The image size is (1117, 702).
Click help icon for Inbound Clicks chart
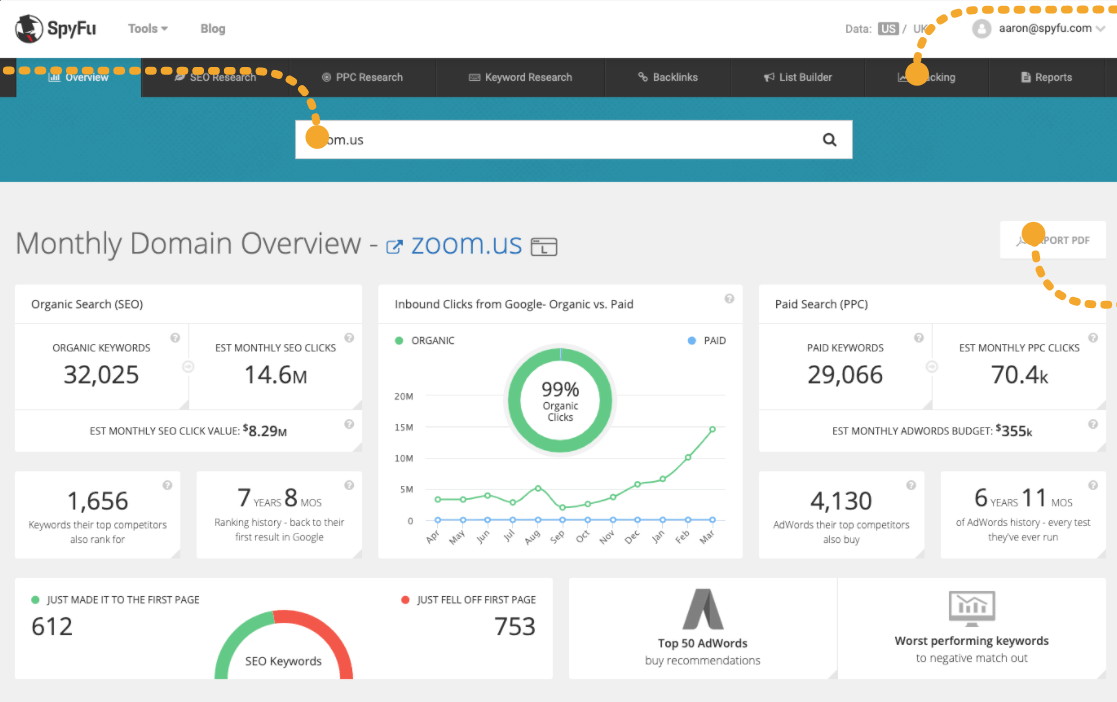point(729,299)
